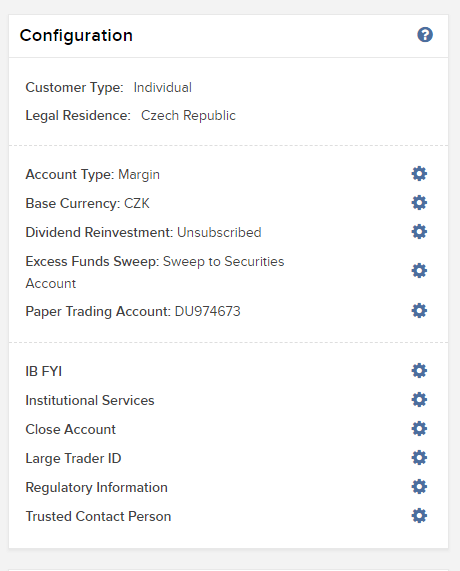Click the Margin account type value
Screen dimensions: 460x571
coord(139,175)
